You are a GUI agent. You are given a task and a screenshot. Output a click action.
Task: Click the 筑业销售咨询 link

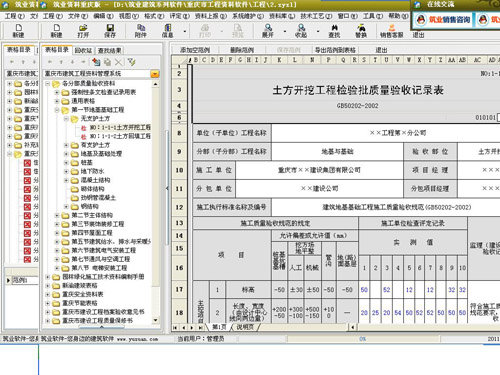(449, 20)
